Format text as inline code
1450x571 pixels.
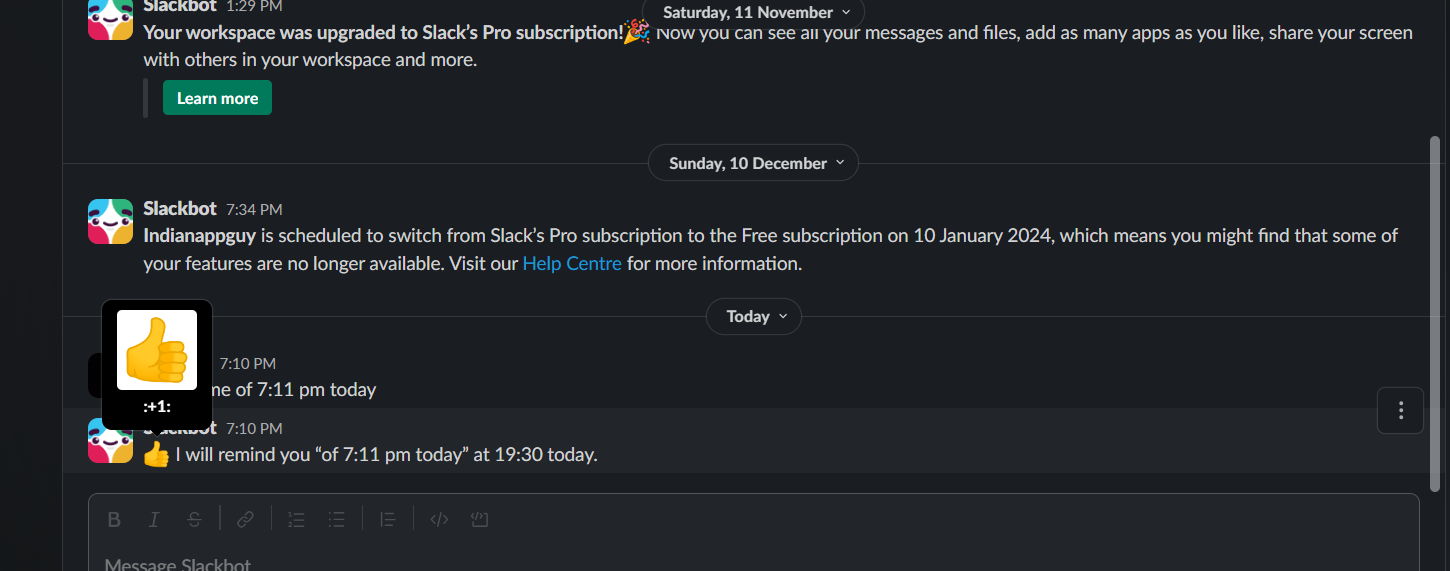coord(439,519)
